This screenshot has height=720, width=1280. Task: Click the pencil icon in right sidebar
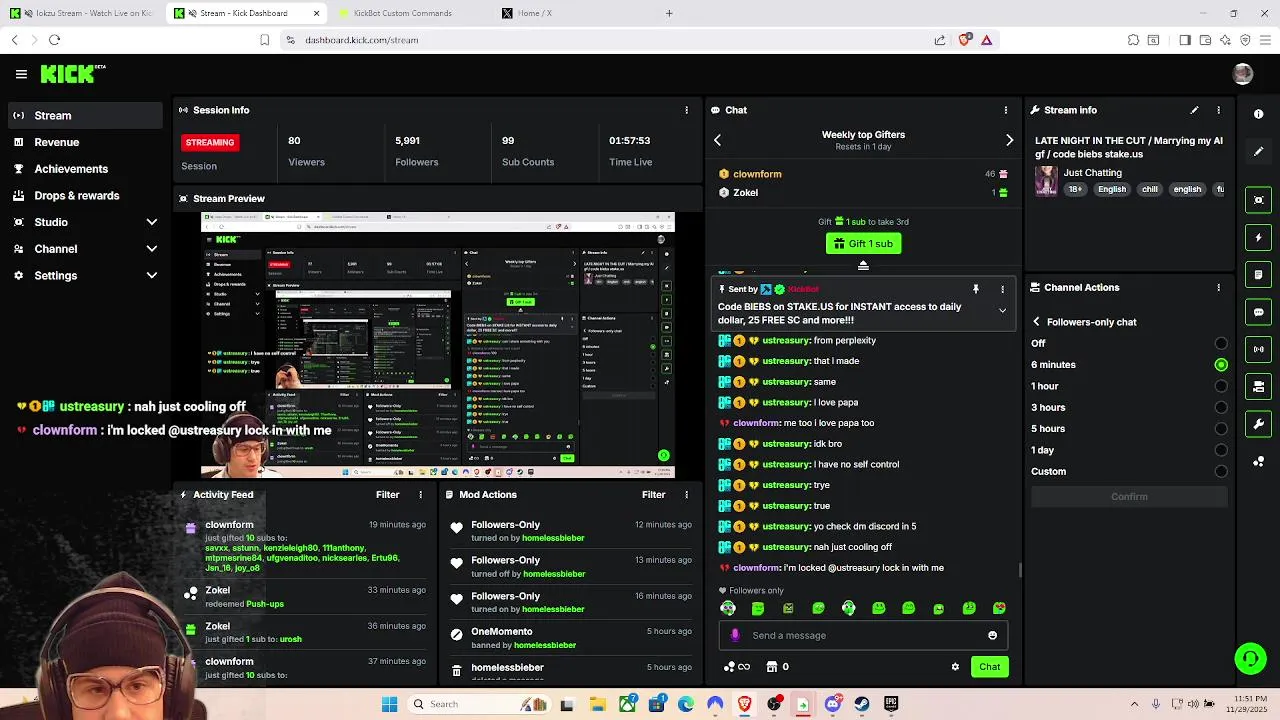point(1259,151)
